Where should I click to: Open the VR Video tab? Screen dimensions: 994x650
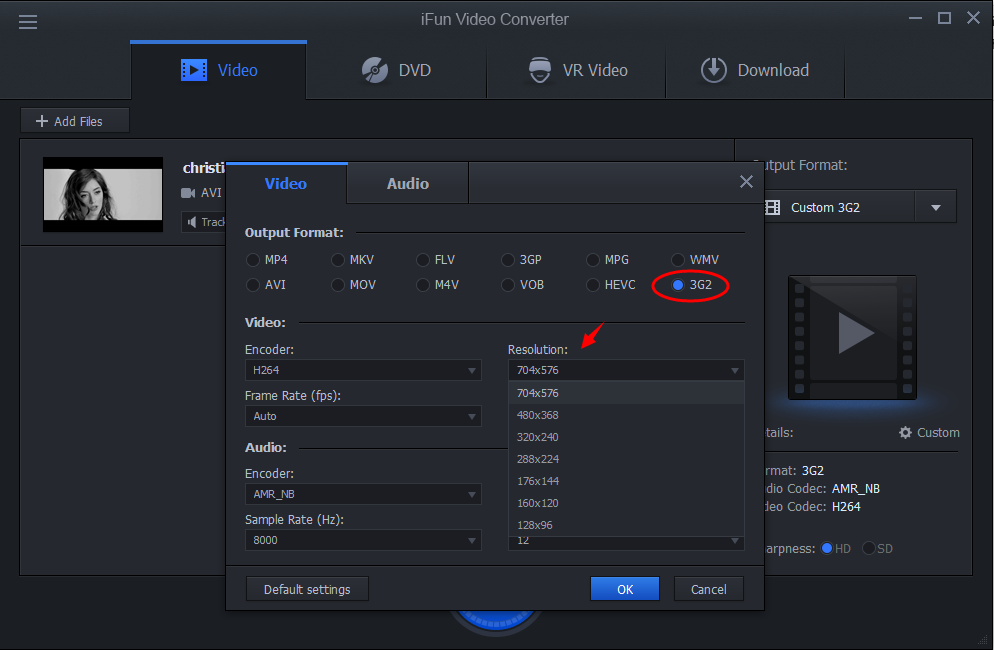click(x=576, y=70)
